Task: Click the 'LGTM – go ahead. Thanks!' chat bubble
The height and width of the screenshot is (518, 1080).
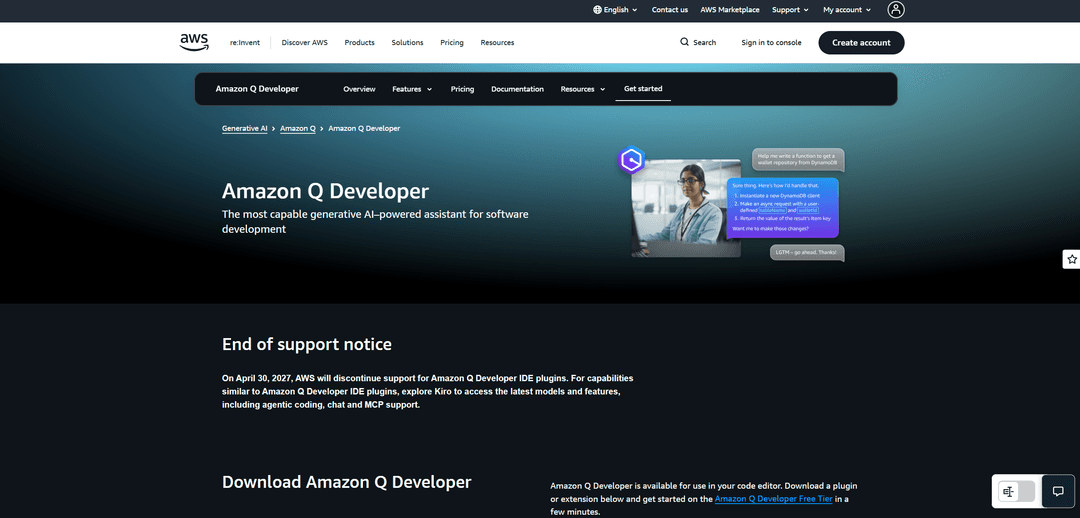Action: [x=807, y=253]
